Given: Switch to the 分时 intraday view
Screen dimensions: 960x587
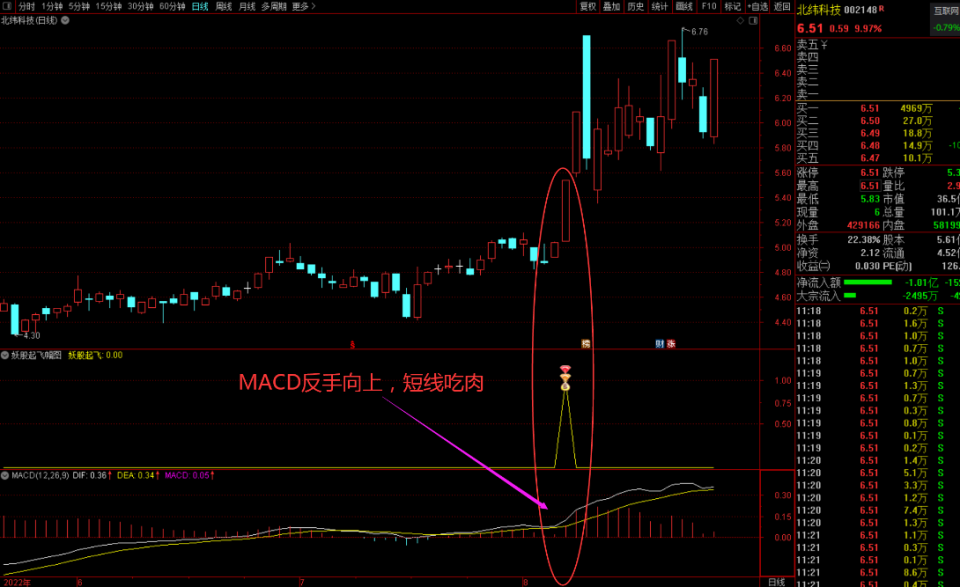Looking at the screenshot, I should coord(26,6).
